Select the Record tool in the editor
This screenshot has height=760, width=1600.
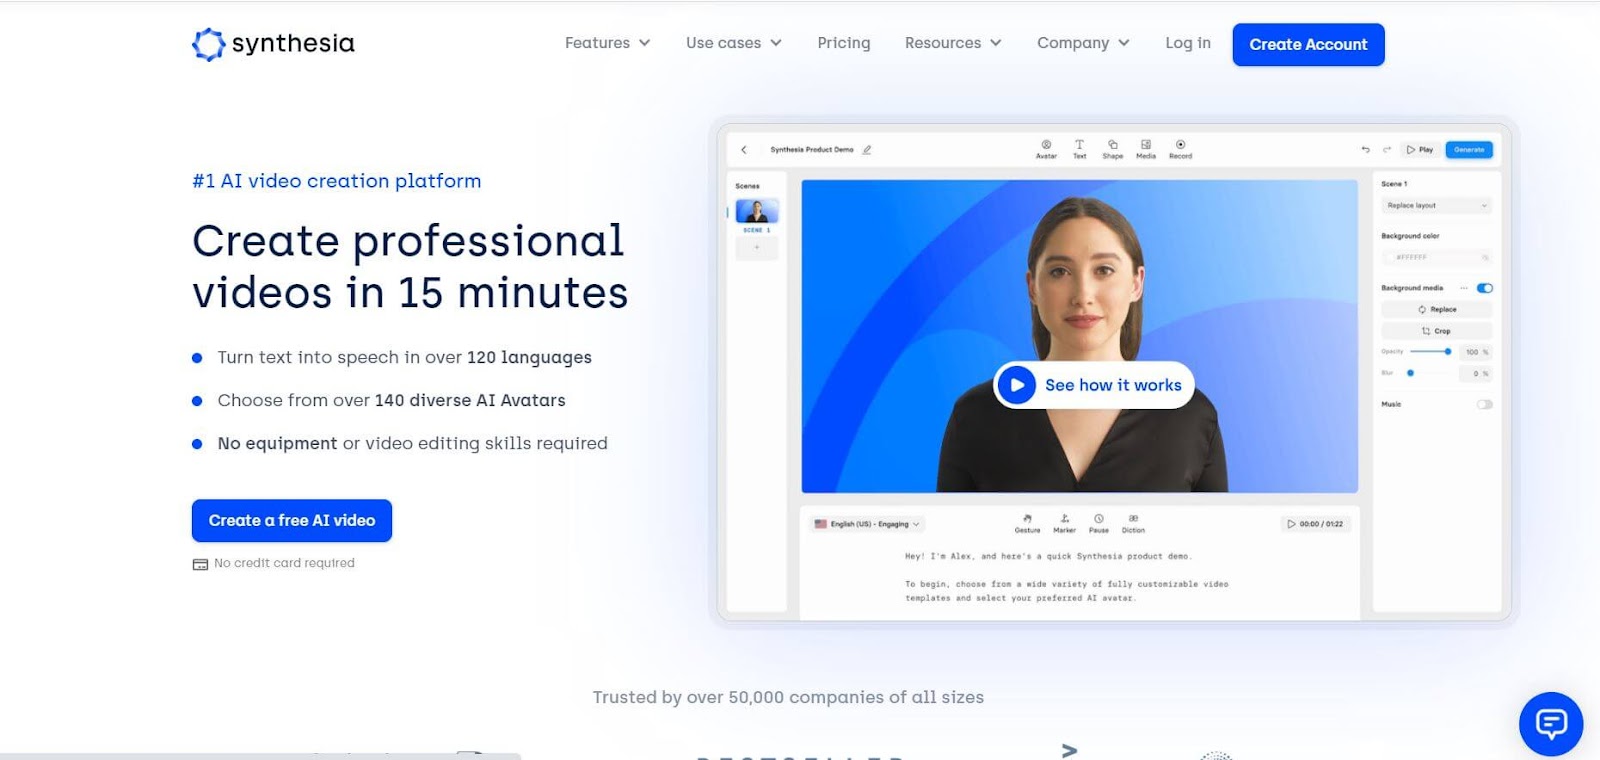pyautogui.click(x=1180, y=149)
